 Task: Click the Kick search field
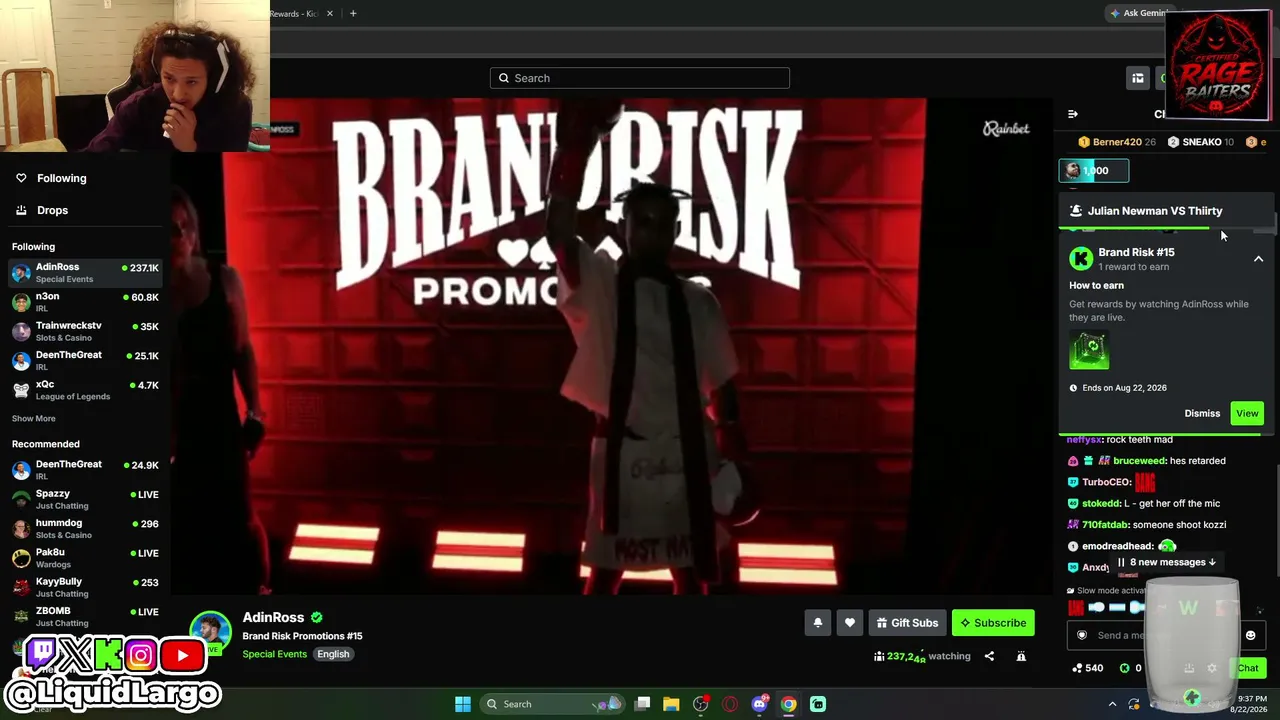coord(640,78)
